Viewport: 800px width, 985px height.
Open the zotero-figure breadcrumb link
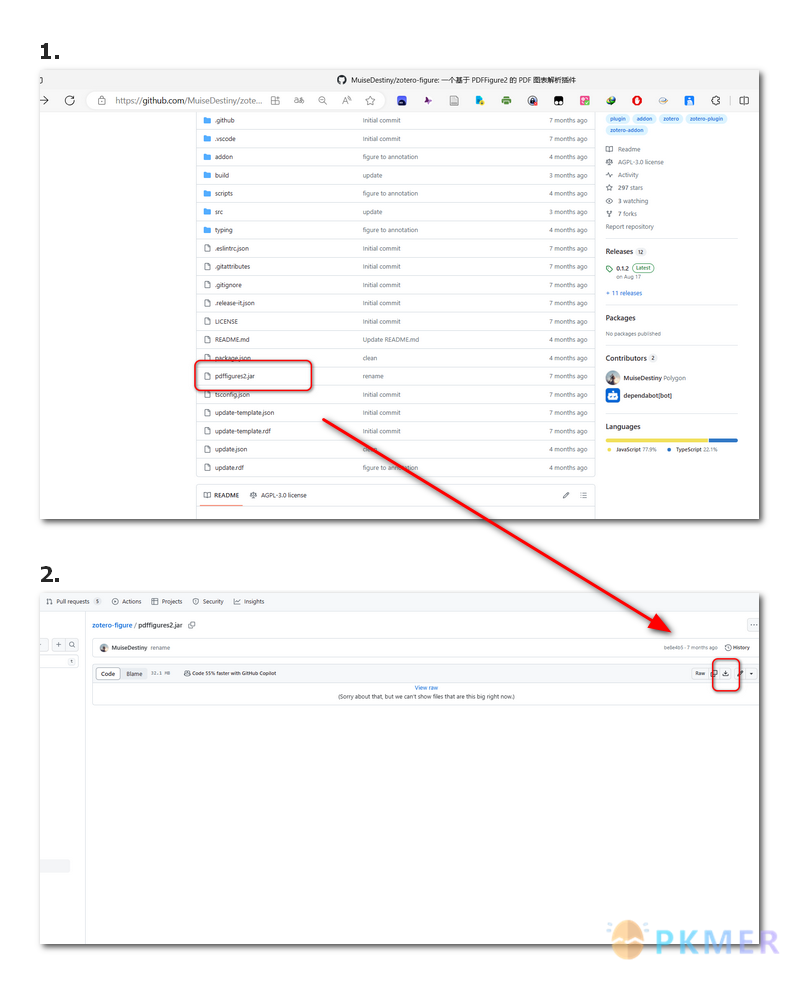tap(112, 625)
